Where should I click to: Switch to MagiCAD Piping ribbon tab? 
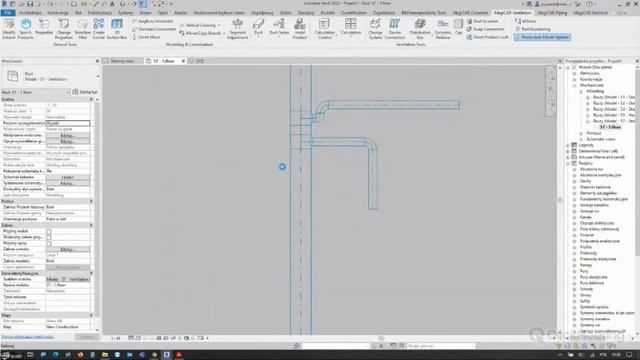pyautogui.click(x=552, y=13)
